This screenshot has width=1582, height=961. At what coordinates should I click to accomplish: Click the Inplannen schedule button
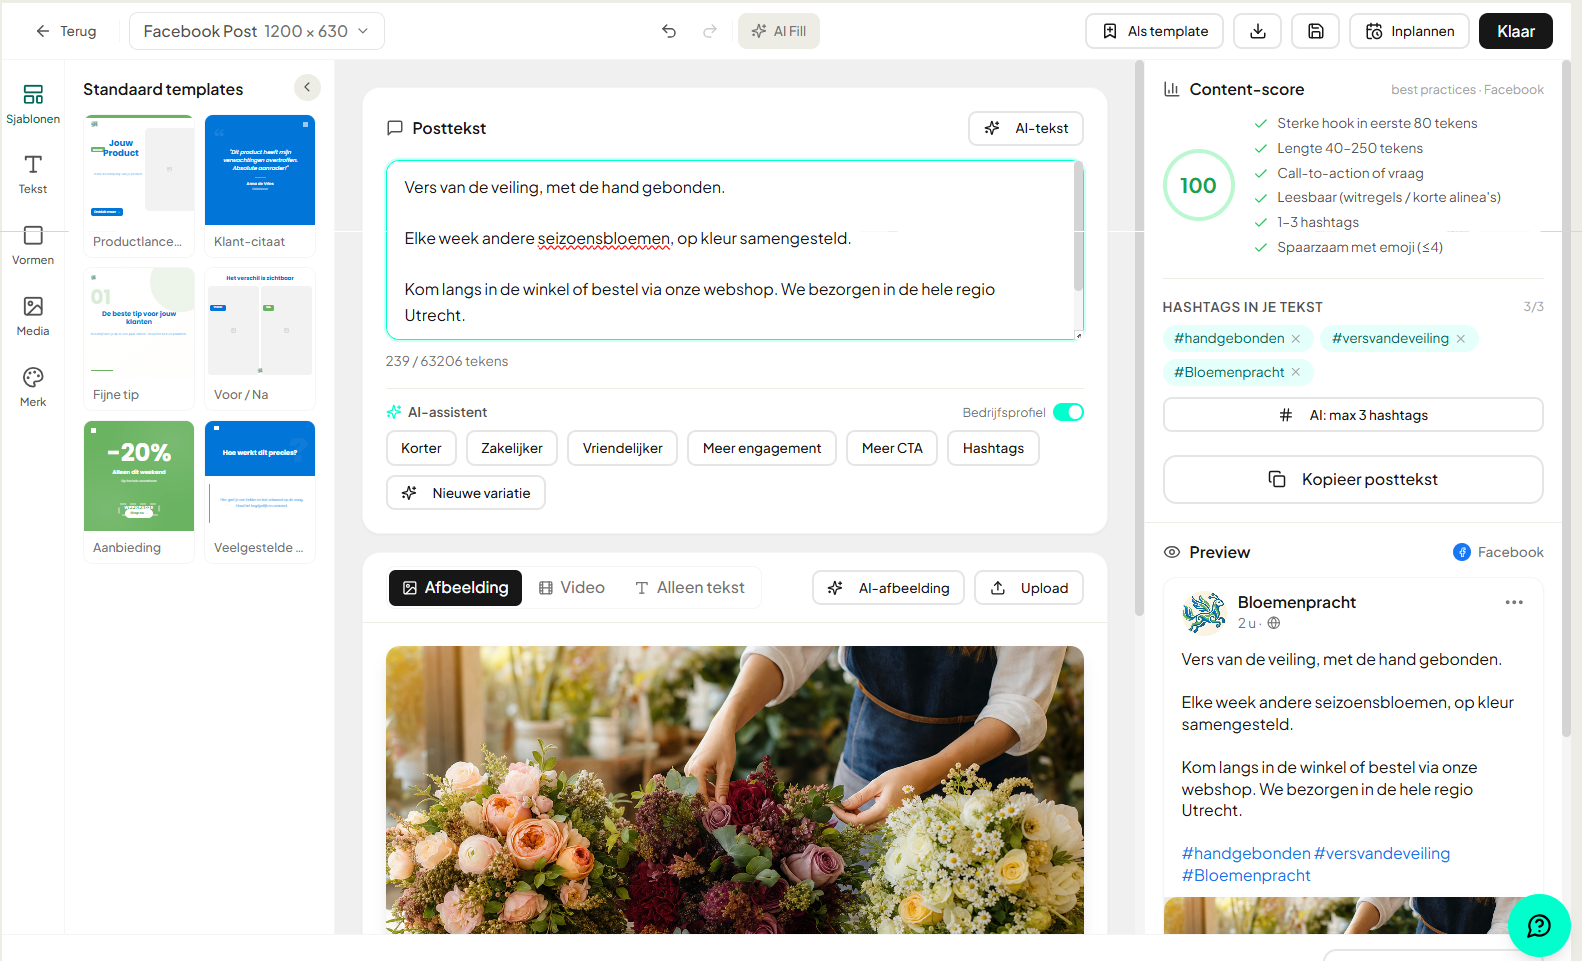(x=1409, y=31)
